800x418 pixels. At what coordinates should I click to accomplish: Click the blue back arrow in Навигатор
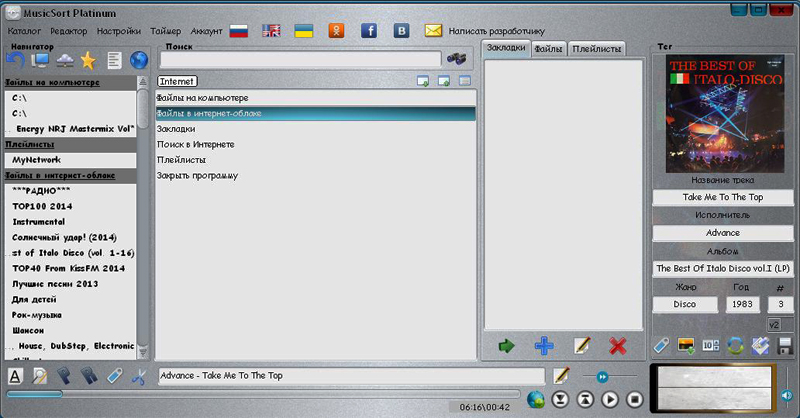pyautogui.click(x=15, y=61)
